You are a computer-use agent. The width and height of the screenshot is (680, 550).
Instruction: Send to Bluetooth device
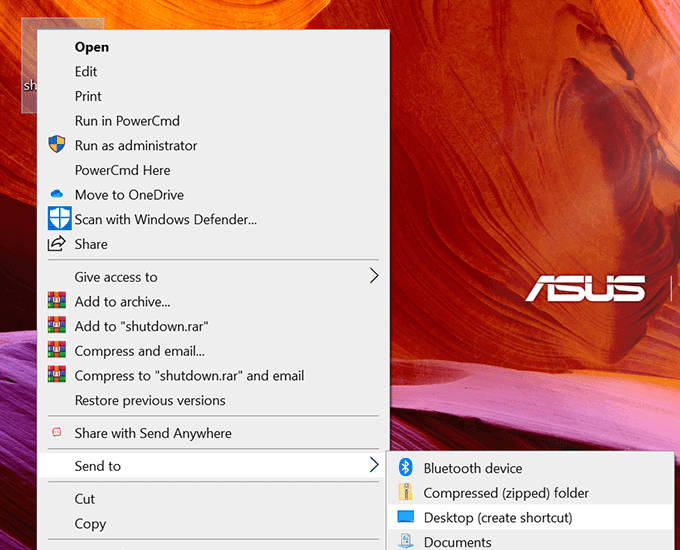click(x=530, y=468)
